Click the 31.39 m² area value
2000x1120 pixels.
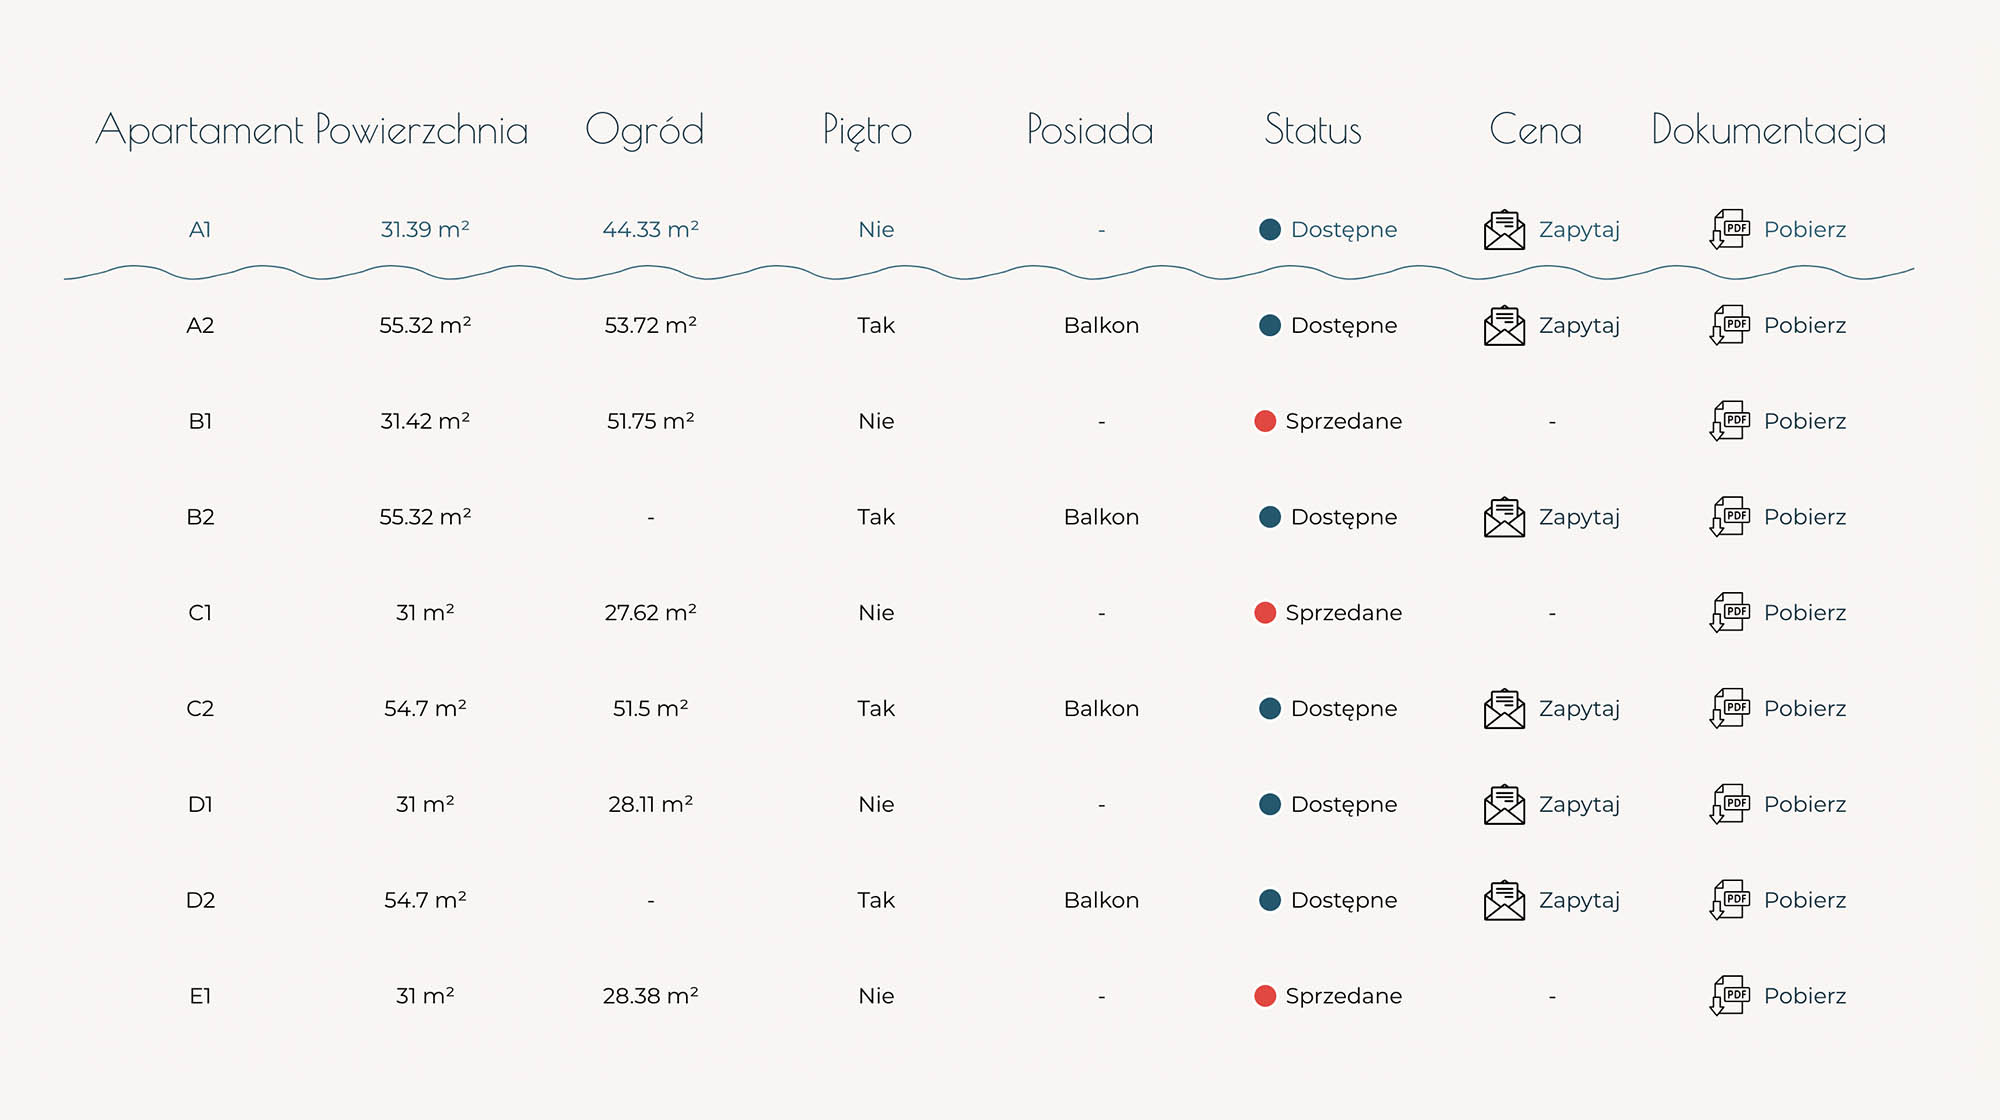425,230
